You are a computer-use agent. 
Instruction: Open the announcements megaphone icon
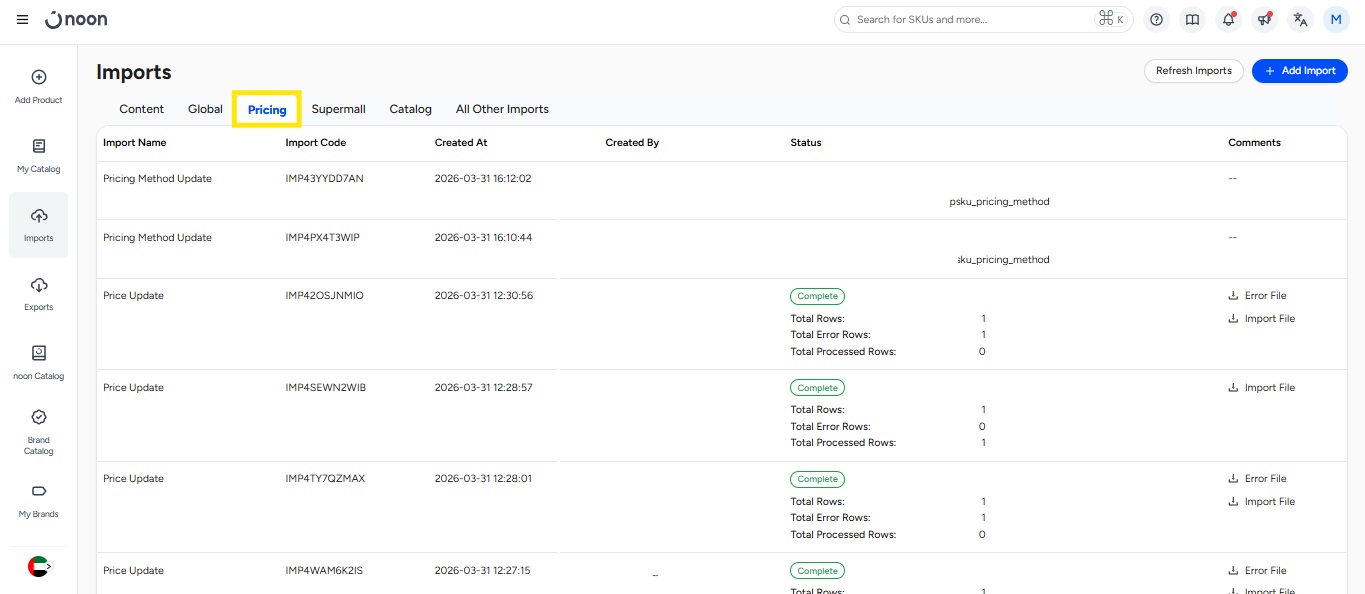(x=1264, y=20)
